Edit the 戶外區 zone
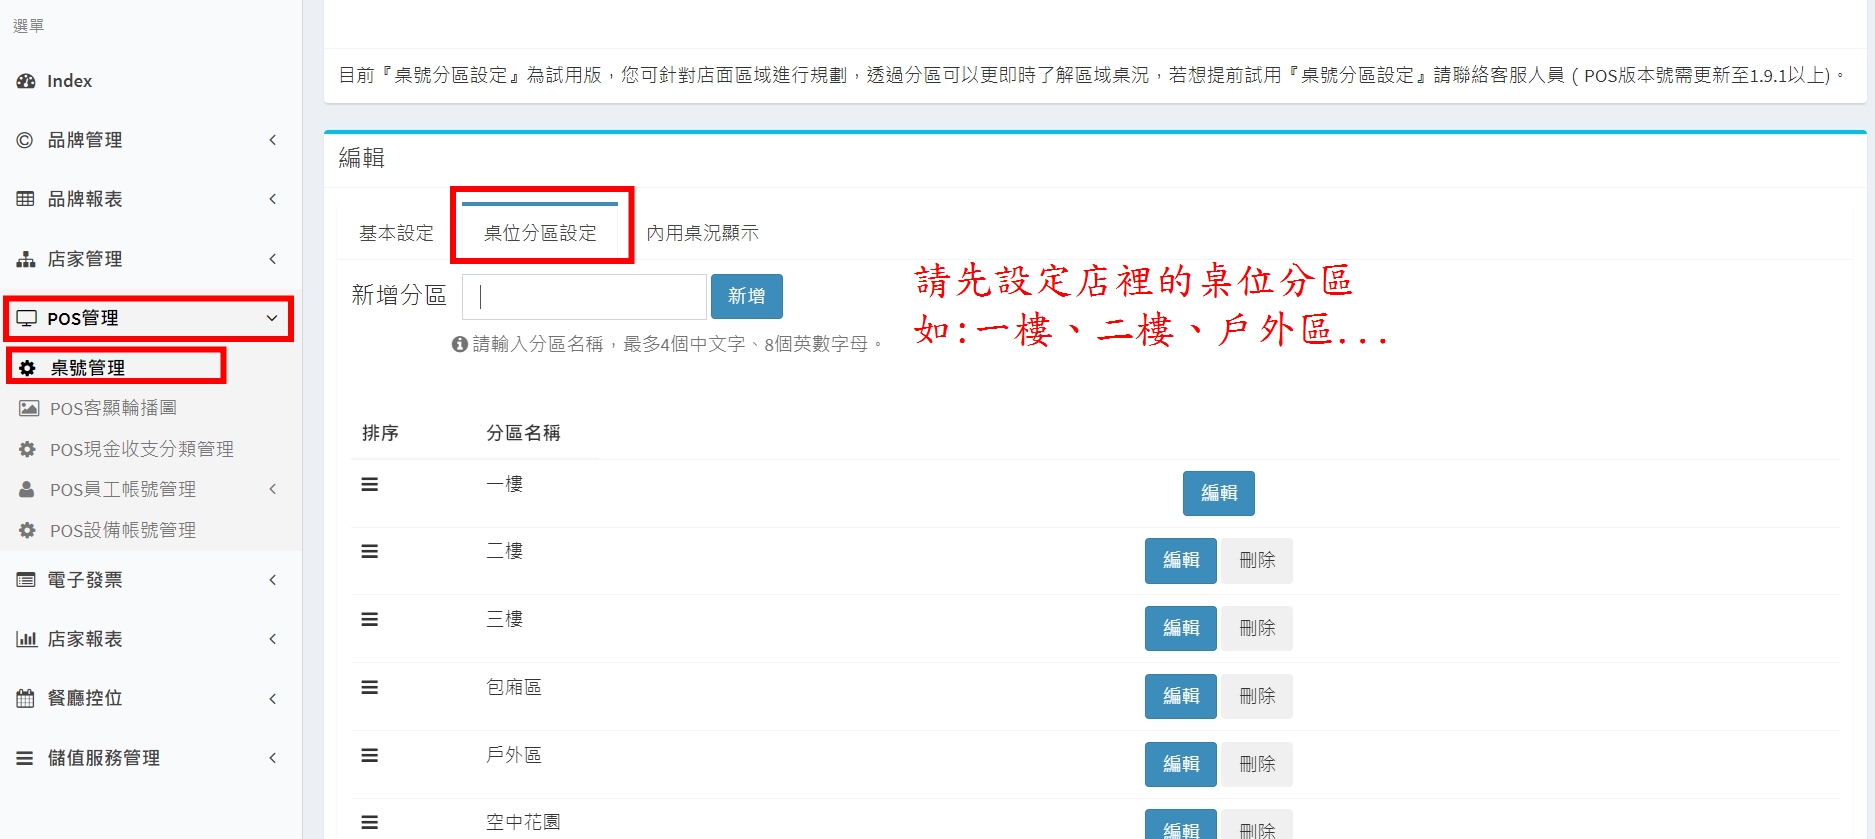 coord(1180,764)
